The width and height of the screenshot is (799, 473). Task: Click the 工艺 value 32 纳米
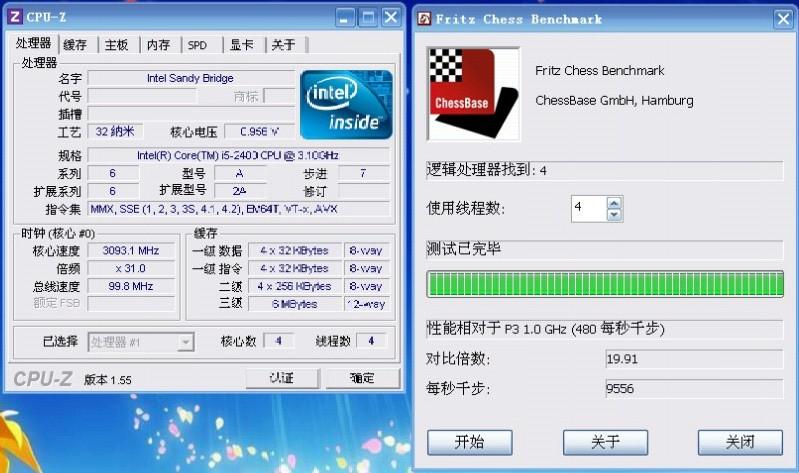[x=115, y=132]
